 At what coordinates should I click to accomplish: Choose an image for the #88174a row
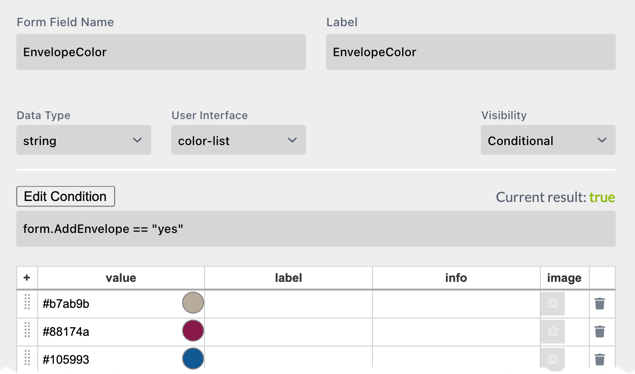click(553, 332)
